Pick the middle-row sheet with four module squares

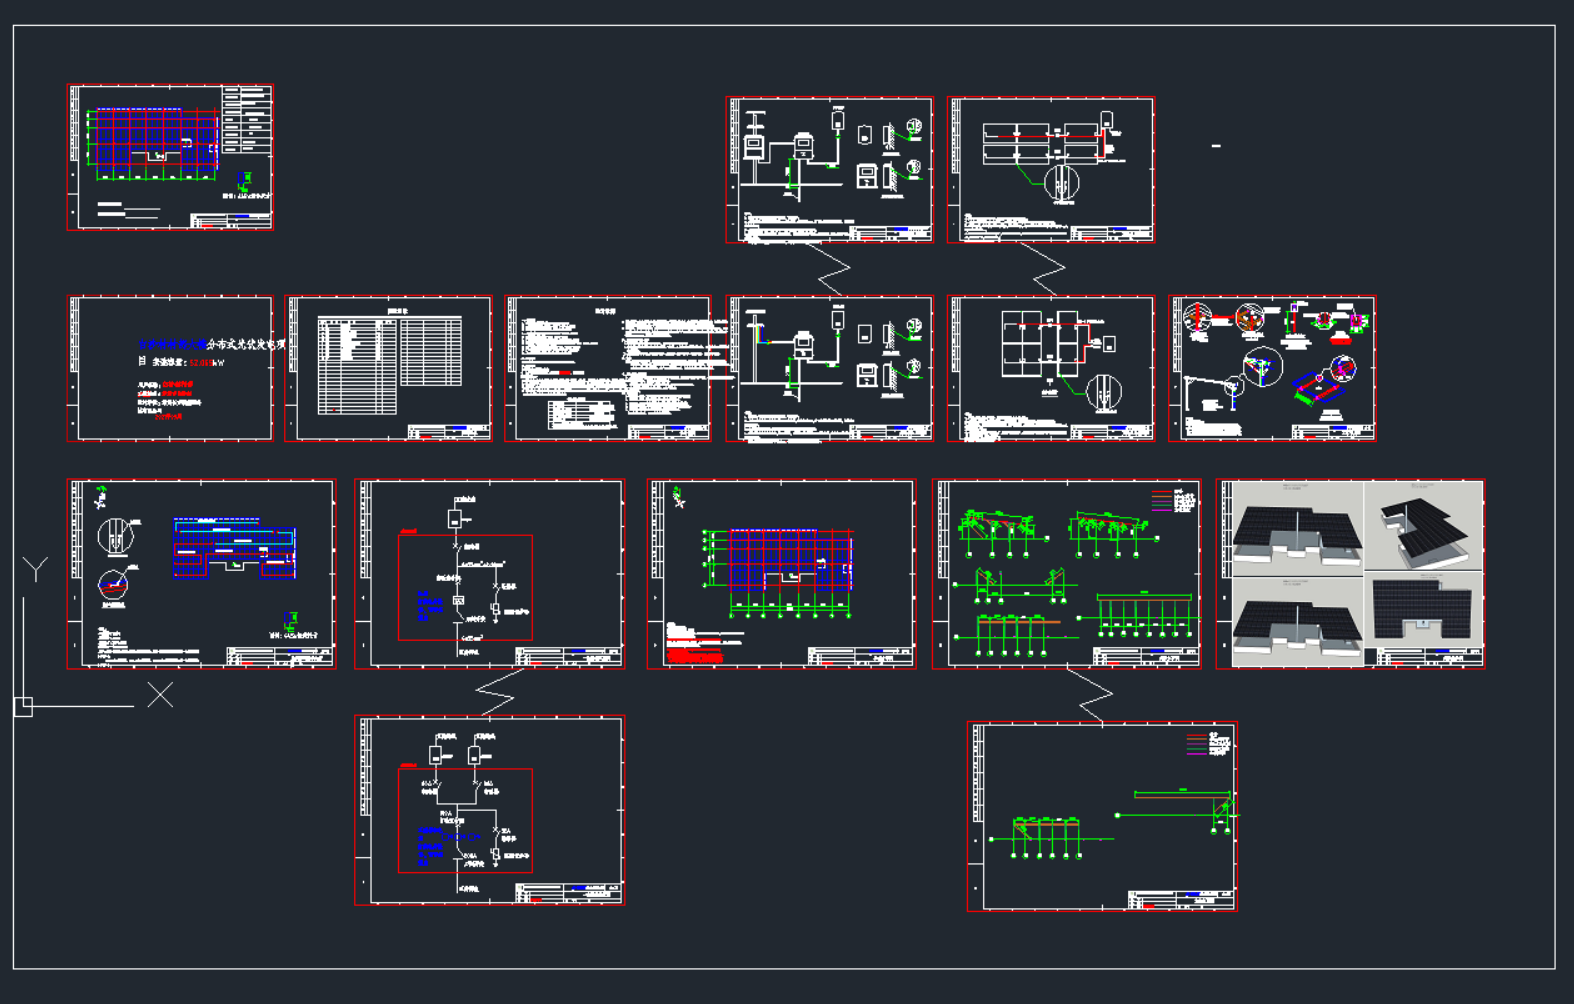tap(1051, 368)
